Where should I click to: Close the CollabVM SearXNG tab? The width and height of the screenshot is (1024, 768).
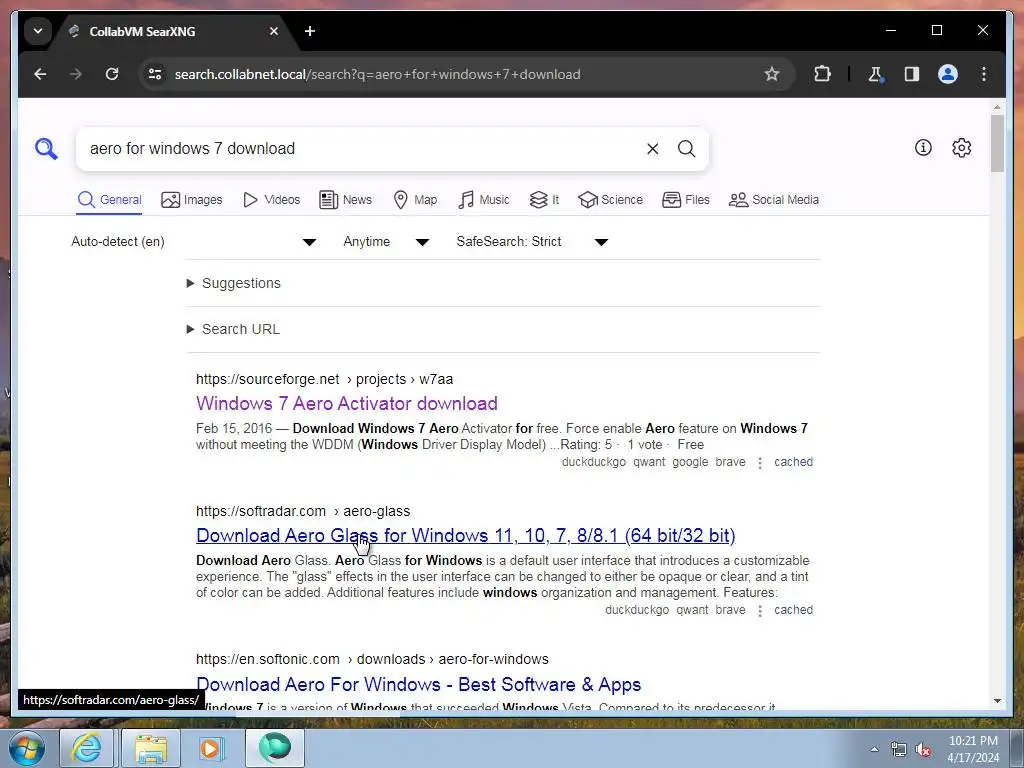(274, 31)
